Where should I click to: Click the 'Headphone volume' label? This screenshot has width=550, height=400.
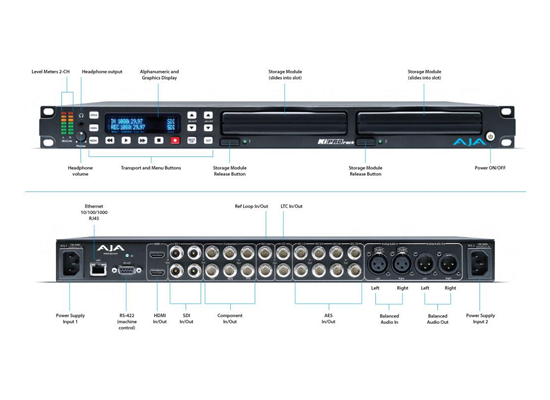[80, 171]
